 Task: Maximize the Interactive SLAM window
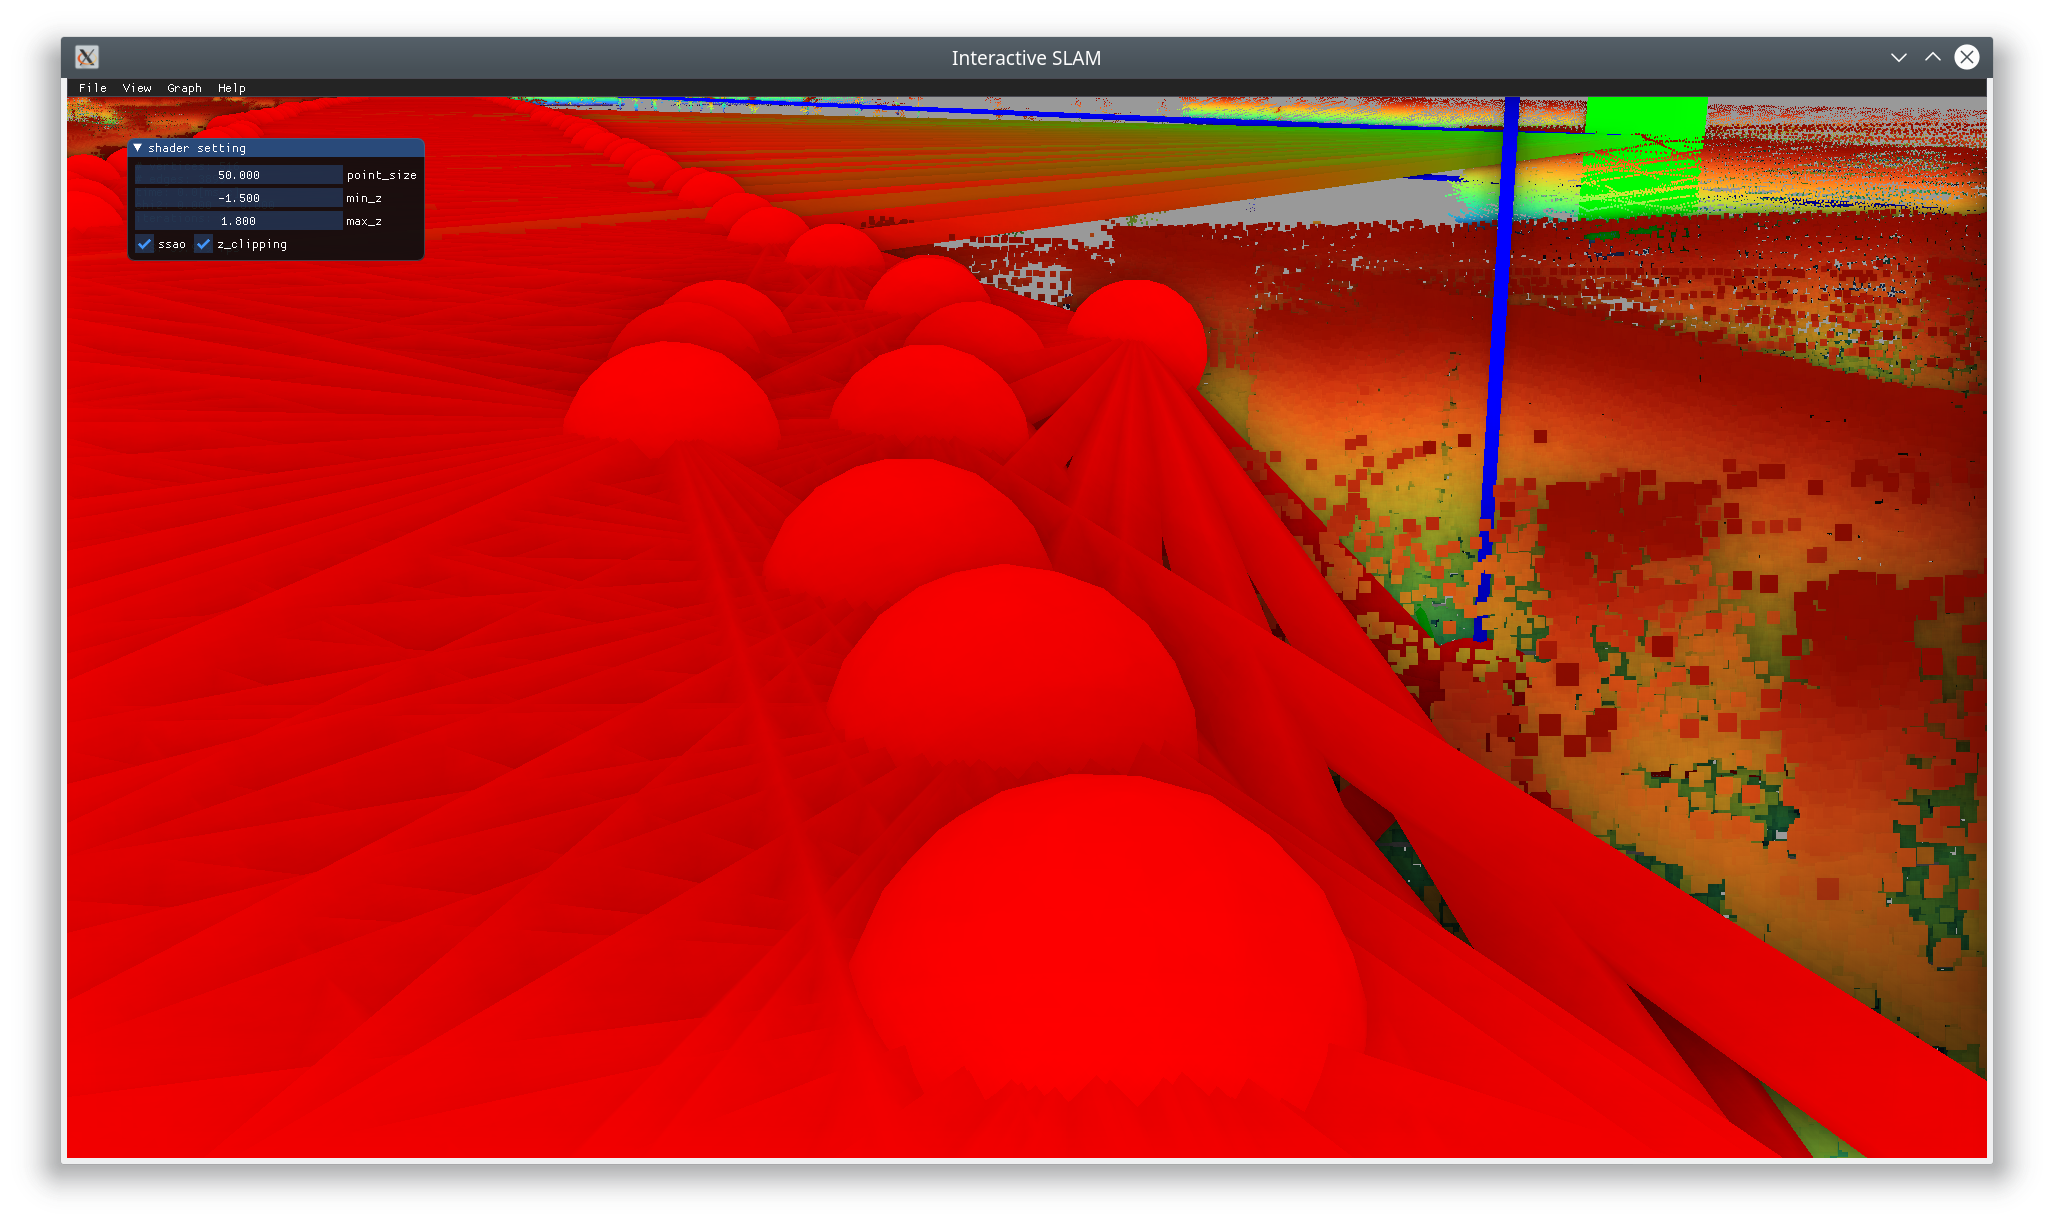[x=1932, y=57]
